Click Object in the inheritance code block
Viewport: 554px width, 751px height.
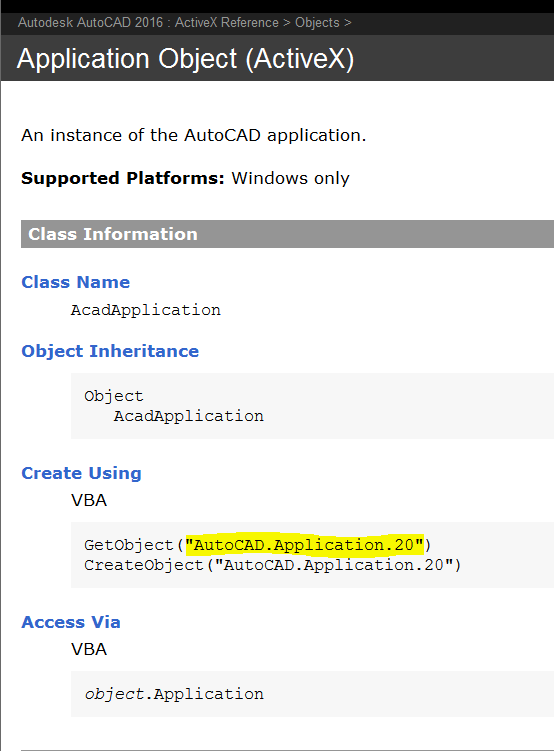[113, 396]
